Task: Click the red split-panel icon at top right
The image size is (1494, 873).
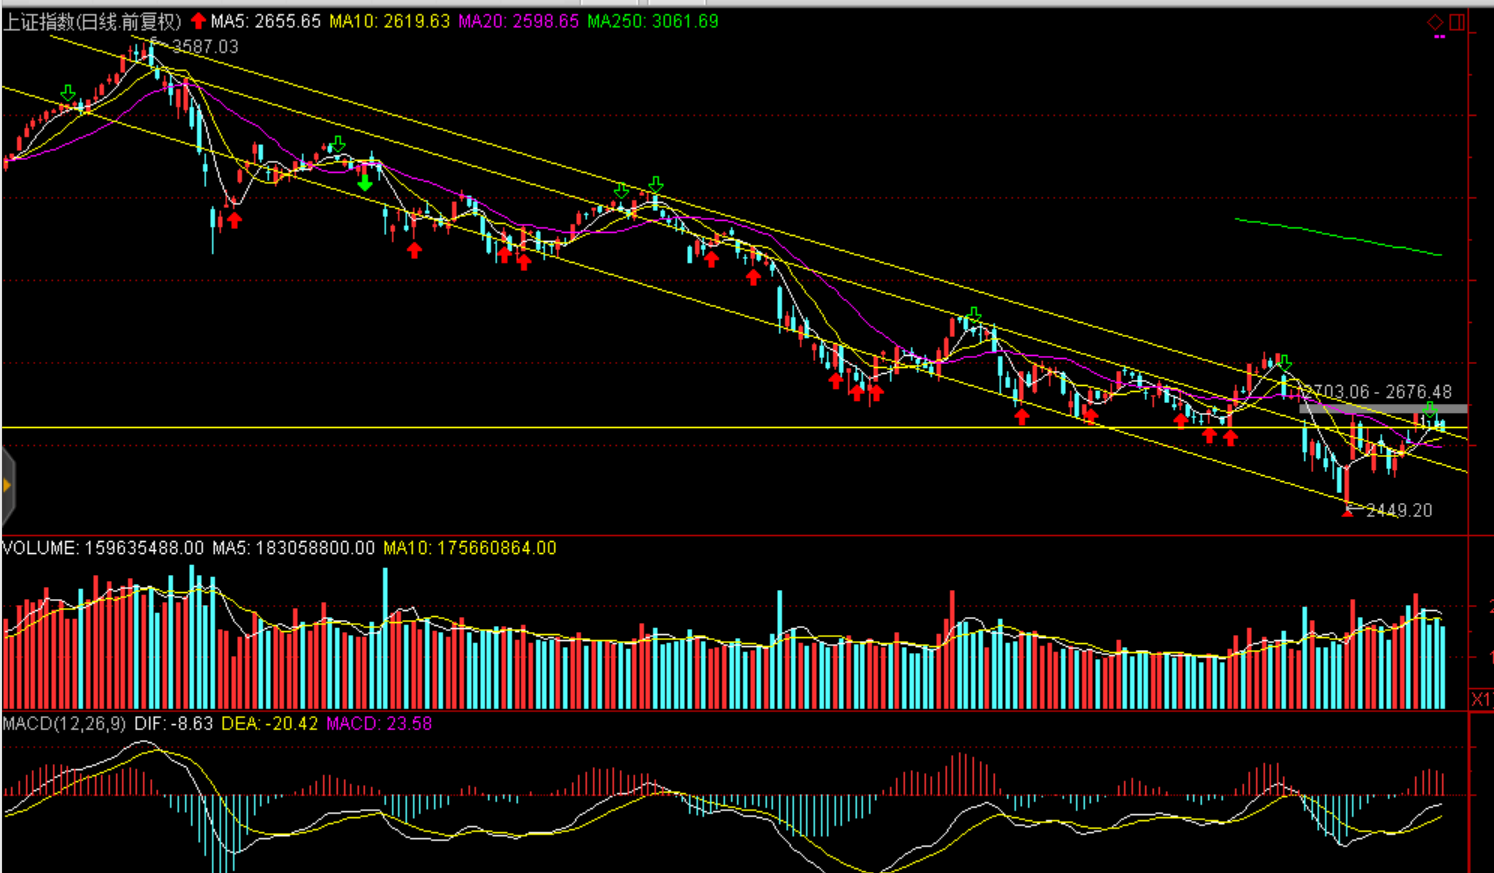Action: (x=1457, y=22)
